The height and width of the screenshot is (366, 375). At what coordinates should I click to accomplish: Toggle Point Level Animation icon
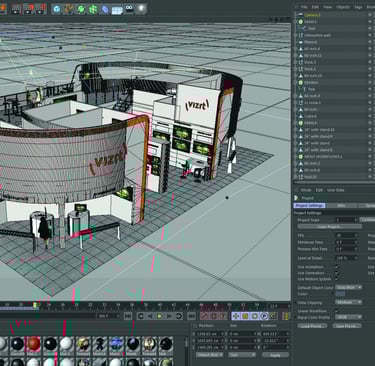pos(273,316)
